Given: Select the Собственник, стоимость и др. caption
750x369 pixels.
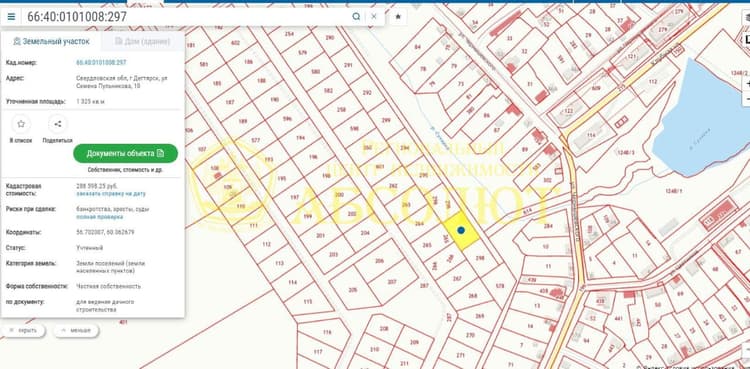Looking at the screenshot, I should 125,170.
